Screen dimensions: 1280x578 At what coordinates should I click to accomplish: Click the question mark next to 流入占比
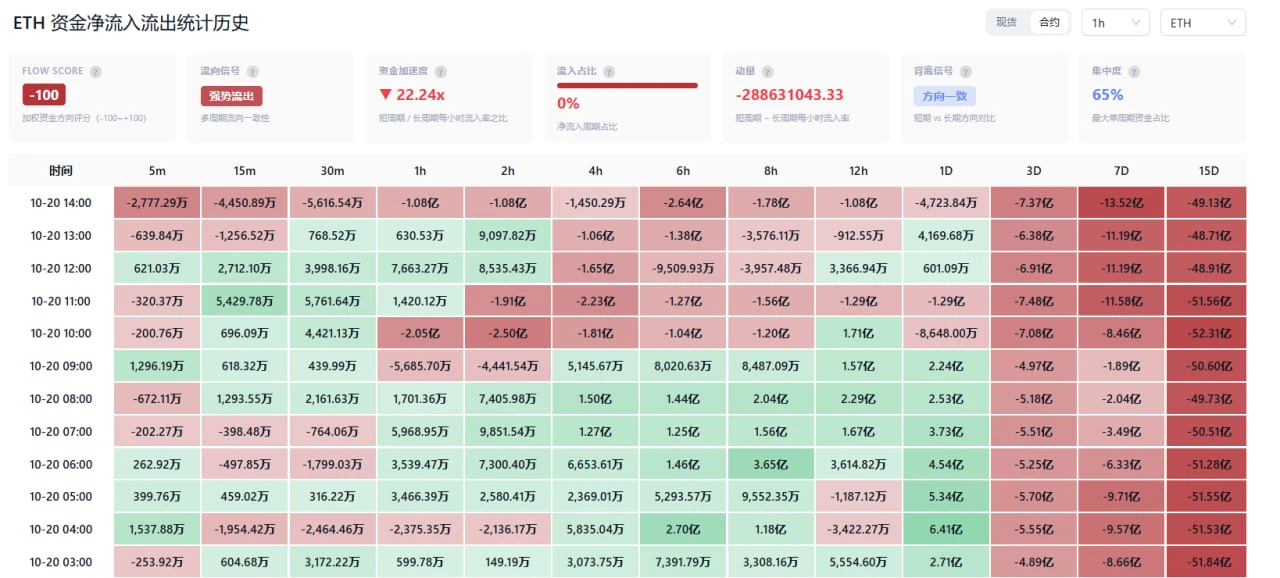pyautogui.click(x=608, y=72)
